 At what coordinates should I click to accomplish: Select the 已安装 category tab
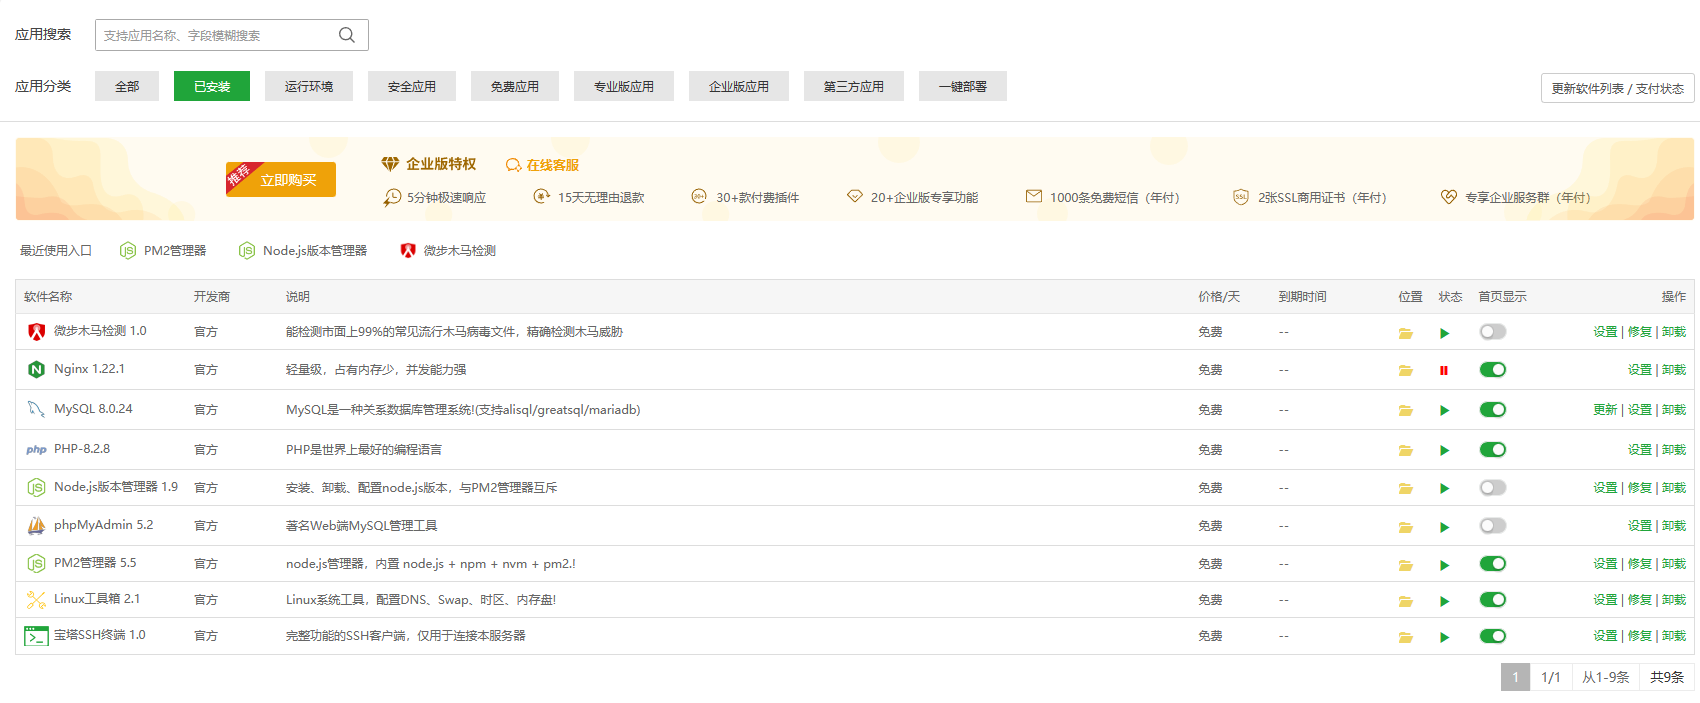click(x=212, y=86)
